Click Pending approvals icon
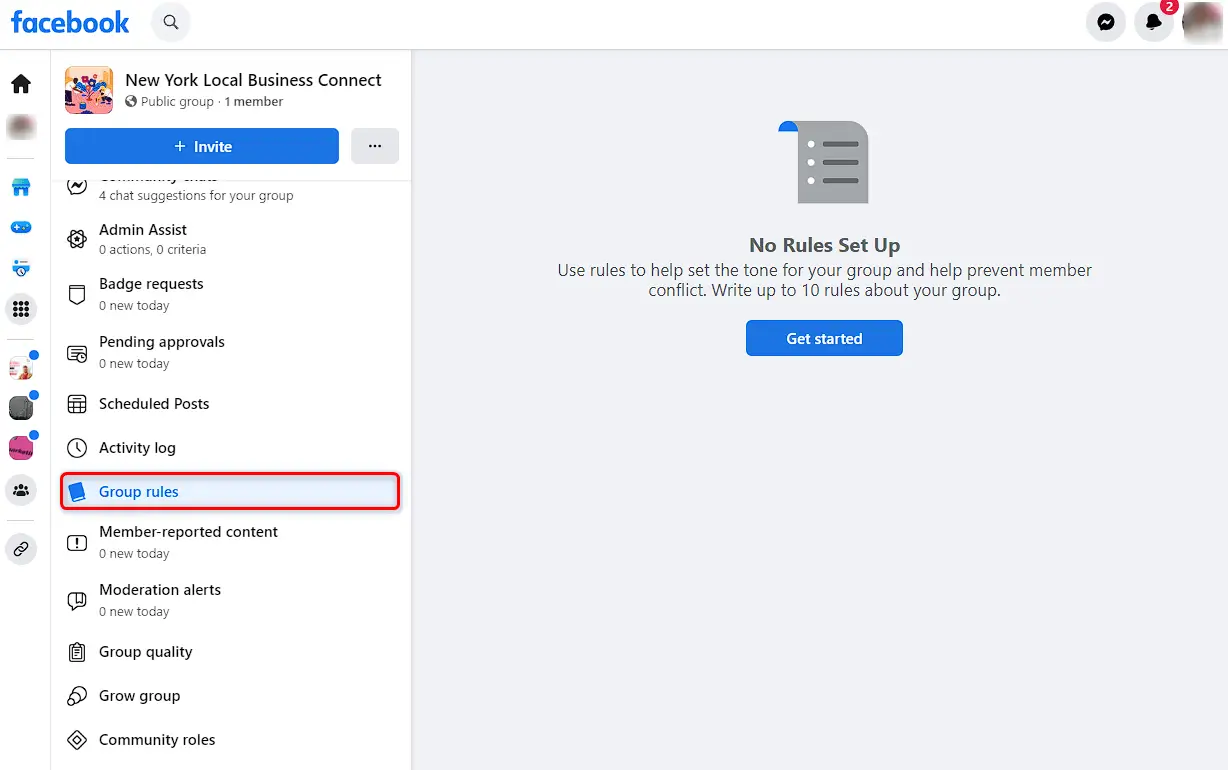This screenshot has width=1228, height=770. [77, 353]
